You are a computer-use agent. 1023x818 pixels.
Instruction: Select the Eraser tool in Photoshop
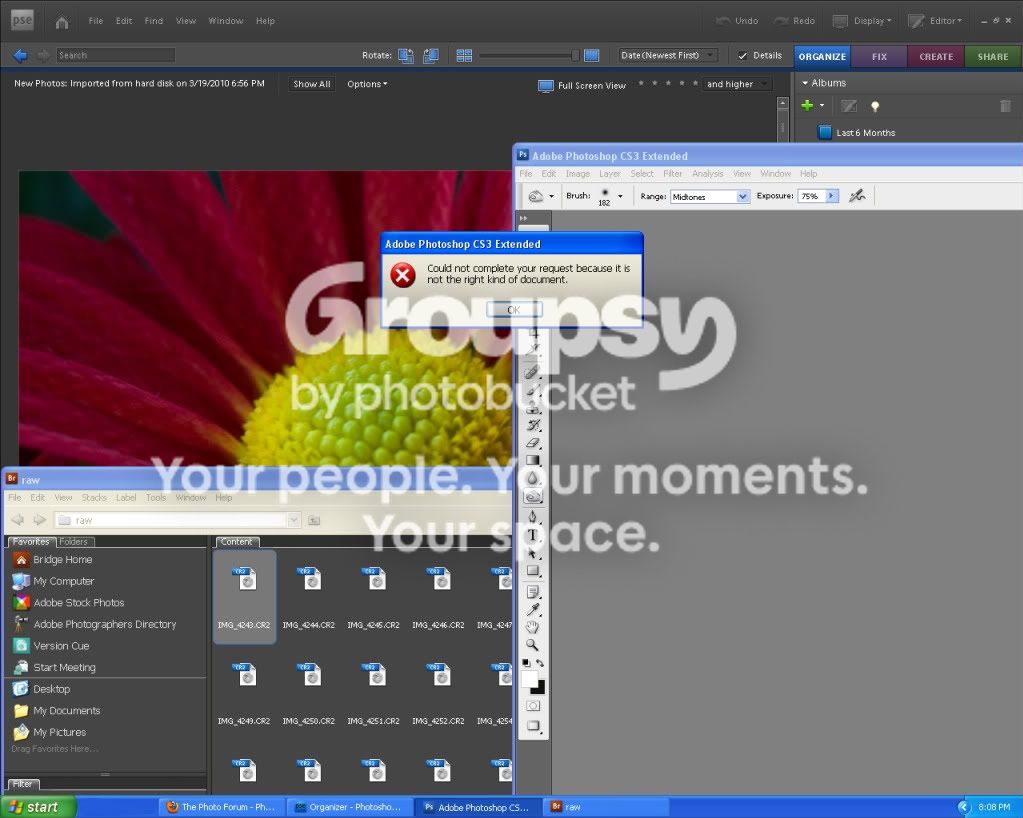click(532, 443)
